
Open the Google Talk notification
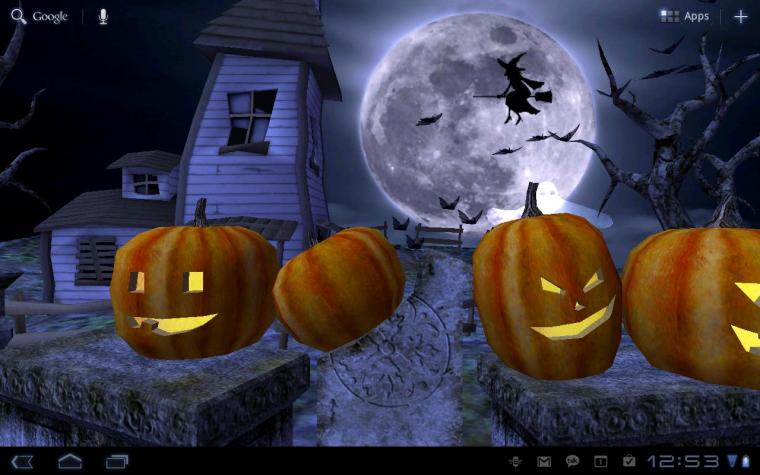572,461
